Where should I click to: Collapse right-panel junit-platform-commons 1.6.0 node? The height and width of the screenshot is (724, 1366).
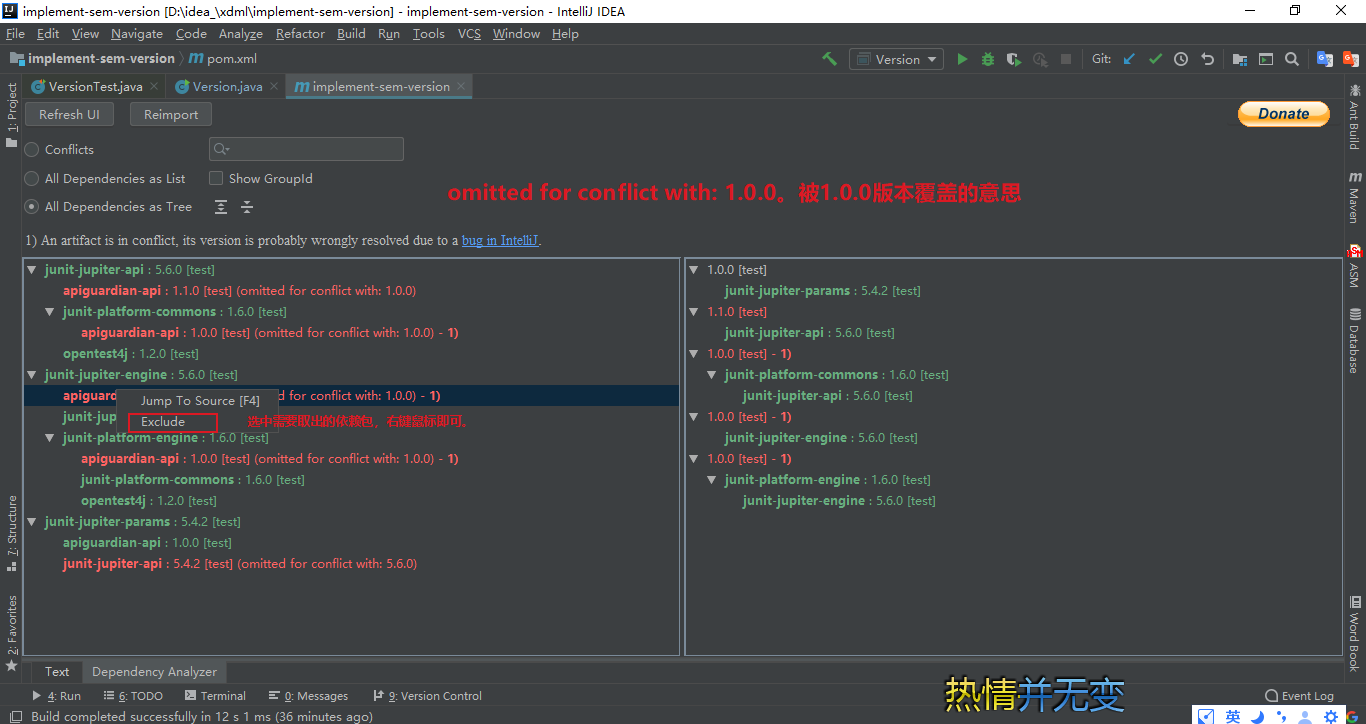[712, 375]
